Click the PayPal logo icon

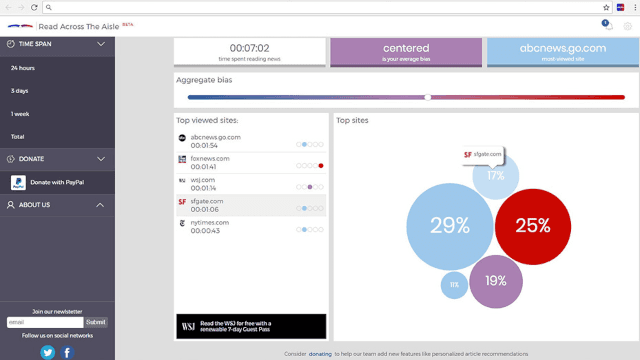[18, 182]
